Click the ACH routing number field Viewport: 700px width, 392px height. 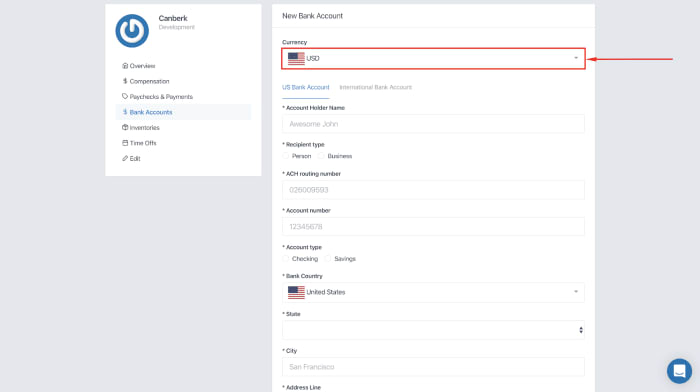pyautogui.click(x=433, y=190)
